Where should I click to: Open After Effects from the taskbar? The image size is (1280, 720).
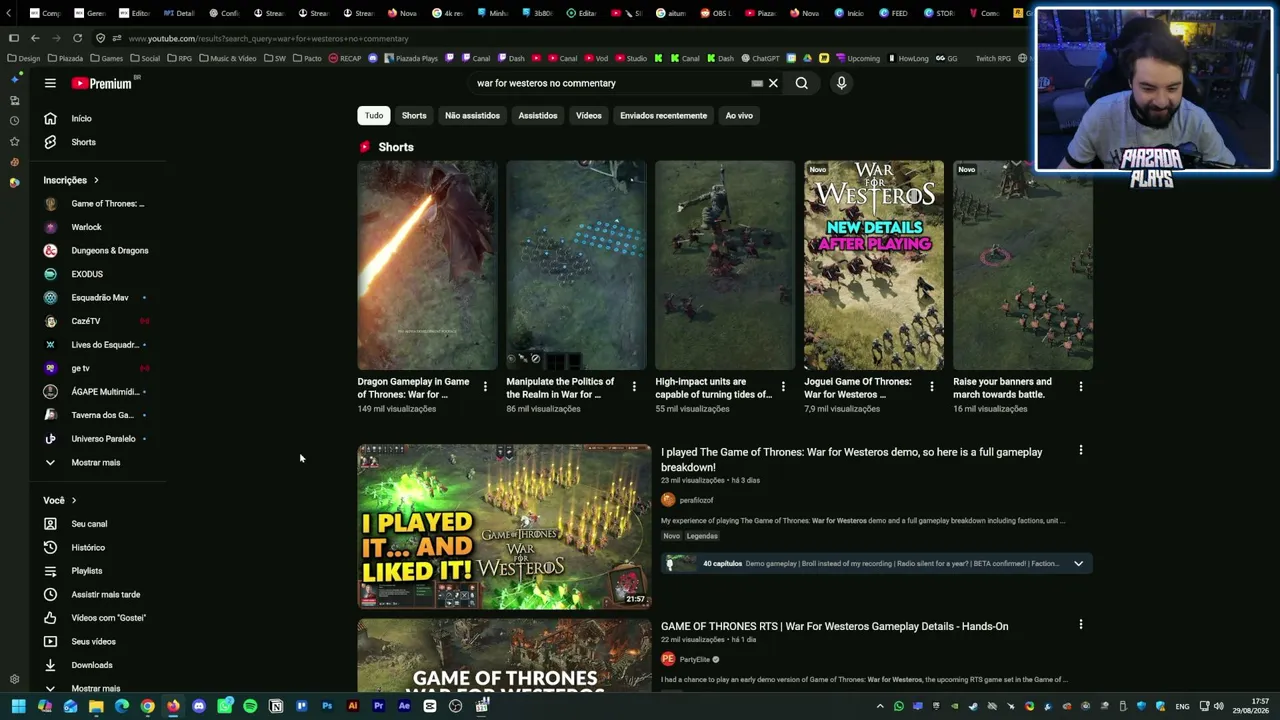404,706
